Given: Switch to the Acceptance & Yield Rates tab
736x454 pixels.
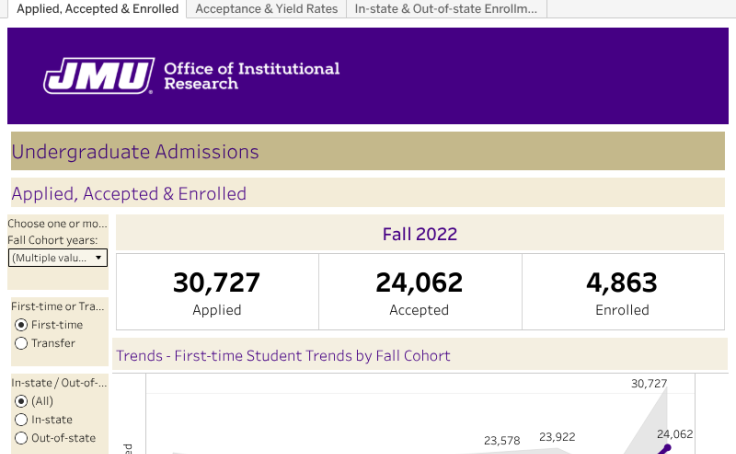Looking at the screenshot, I should click(266, 9).
